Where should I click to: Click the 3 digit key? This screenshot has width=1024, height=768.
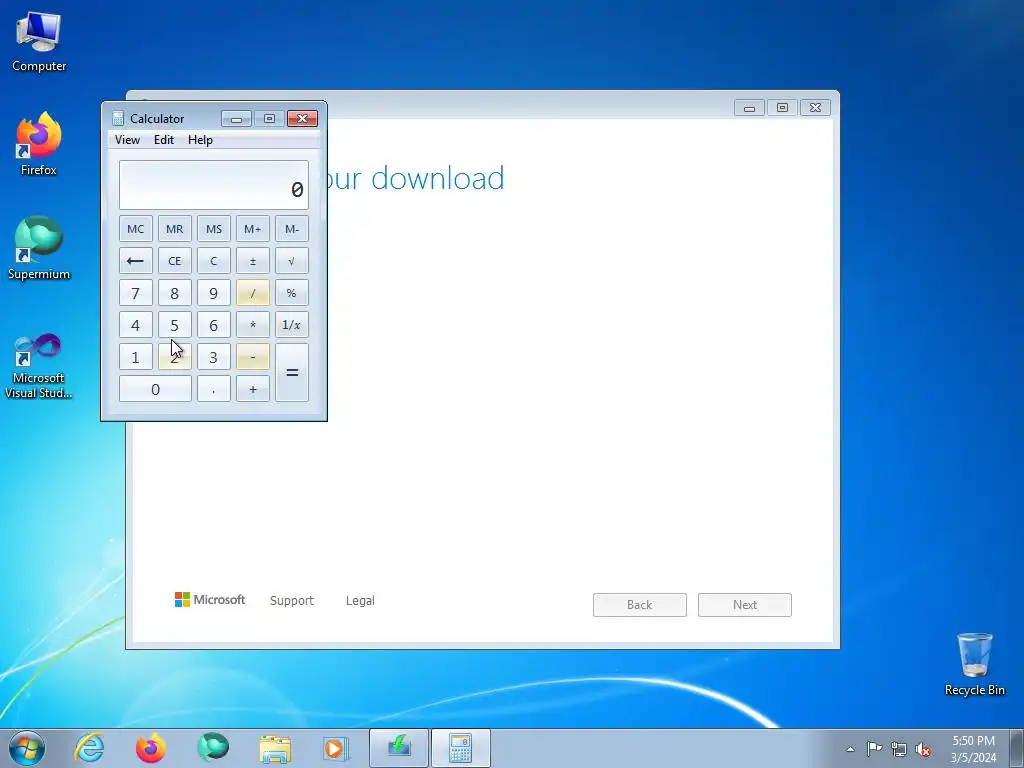pyautogui.click(x=214, y=357)
